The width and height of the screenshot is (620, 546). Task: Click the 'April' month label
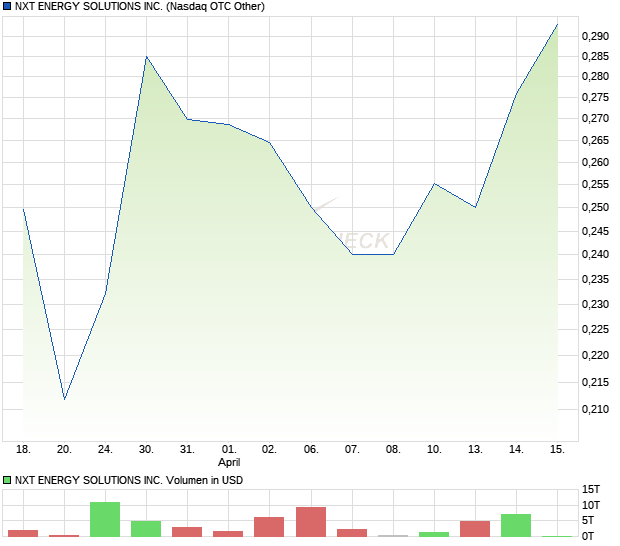coord(229,462)
